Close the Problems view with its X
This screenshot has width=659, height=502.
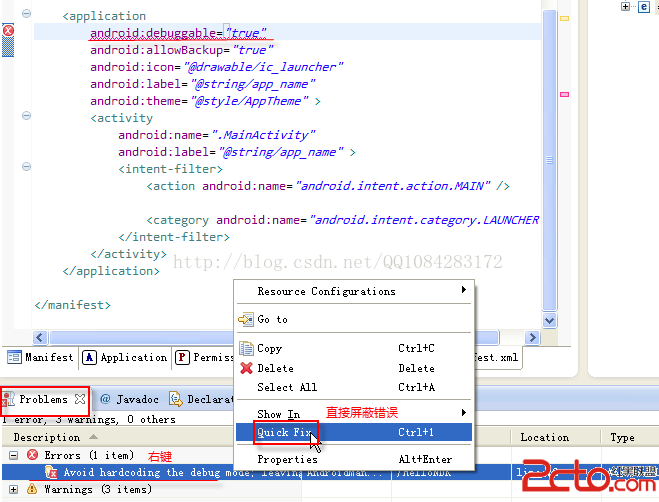[x=79, y=399]
